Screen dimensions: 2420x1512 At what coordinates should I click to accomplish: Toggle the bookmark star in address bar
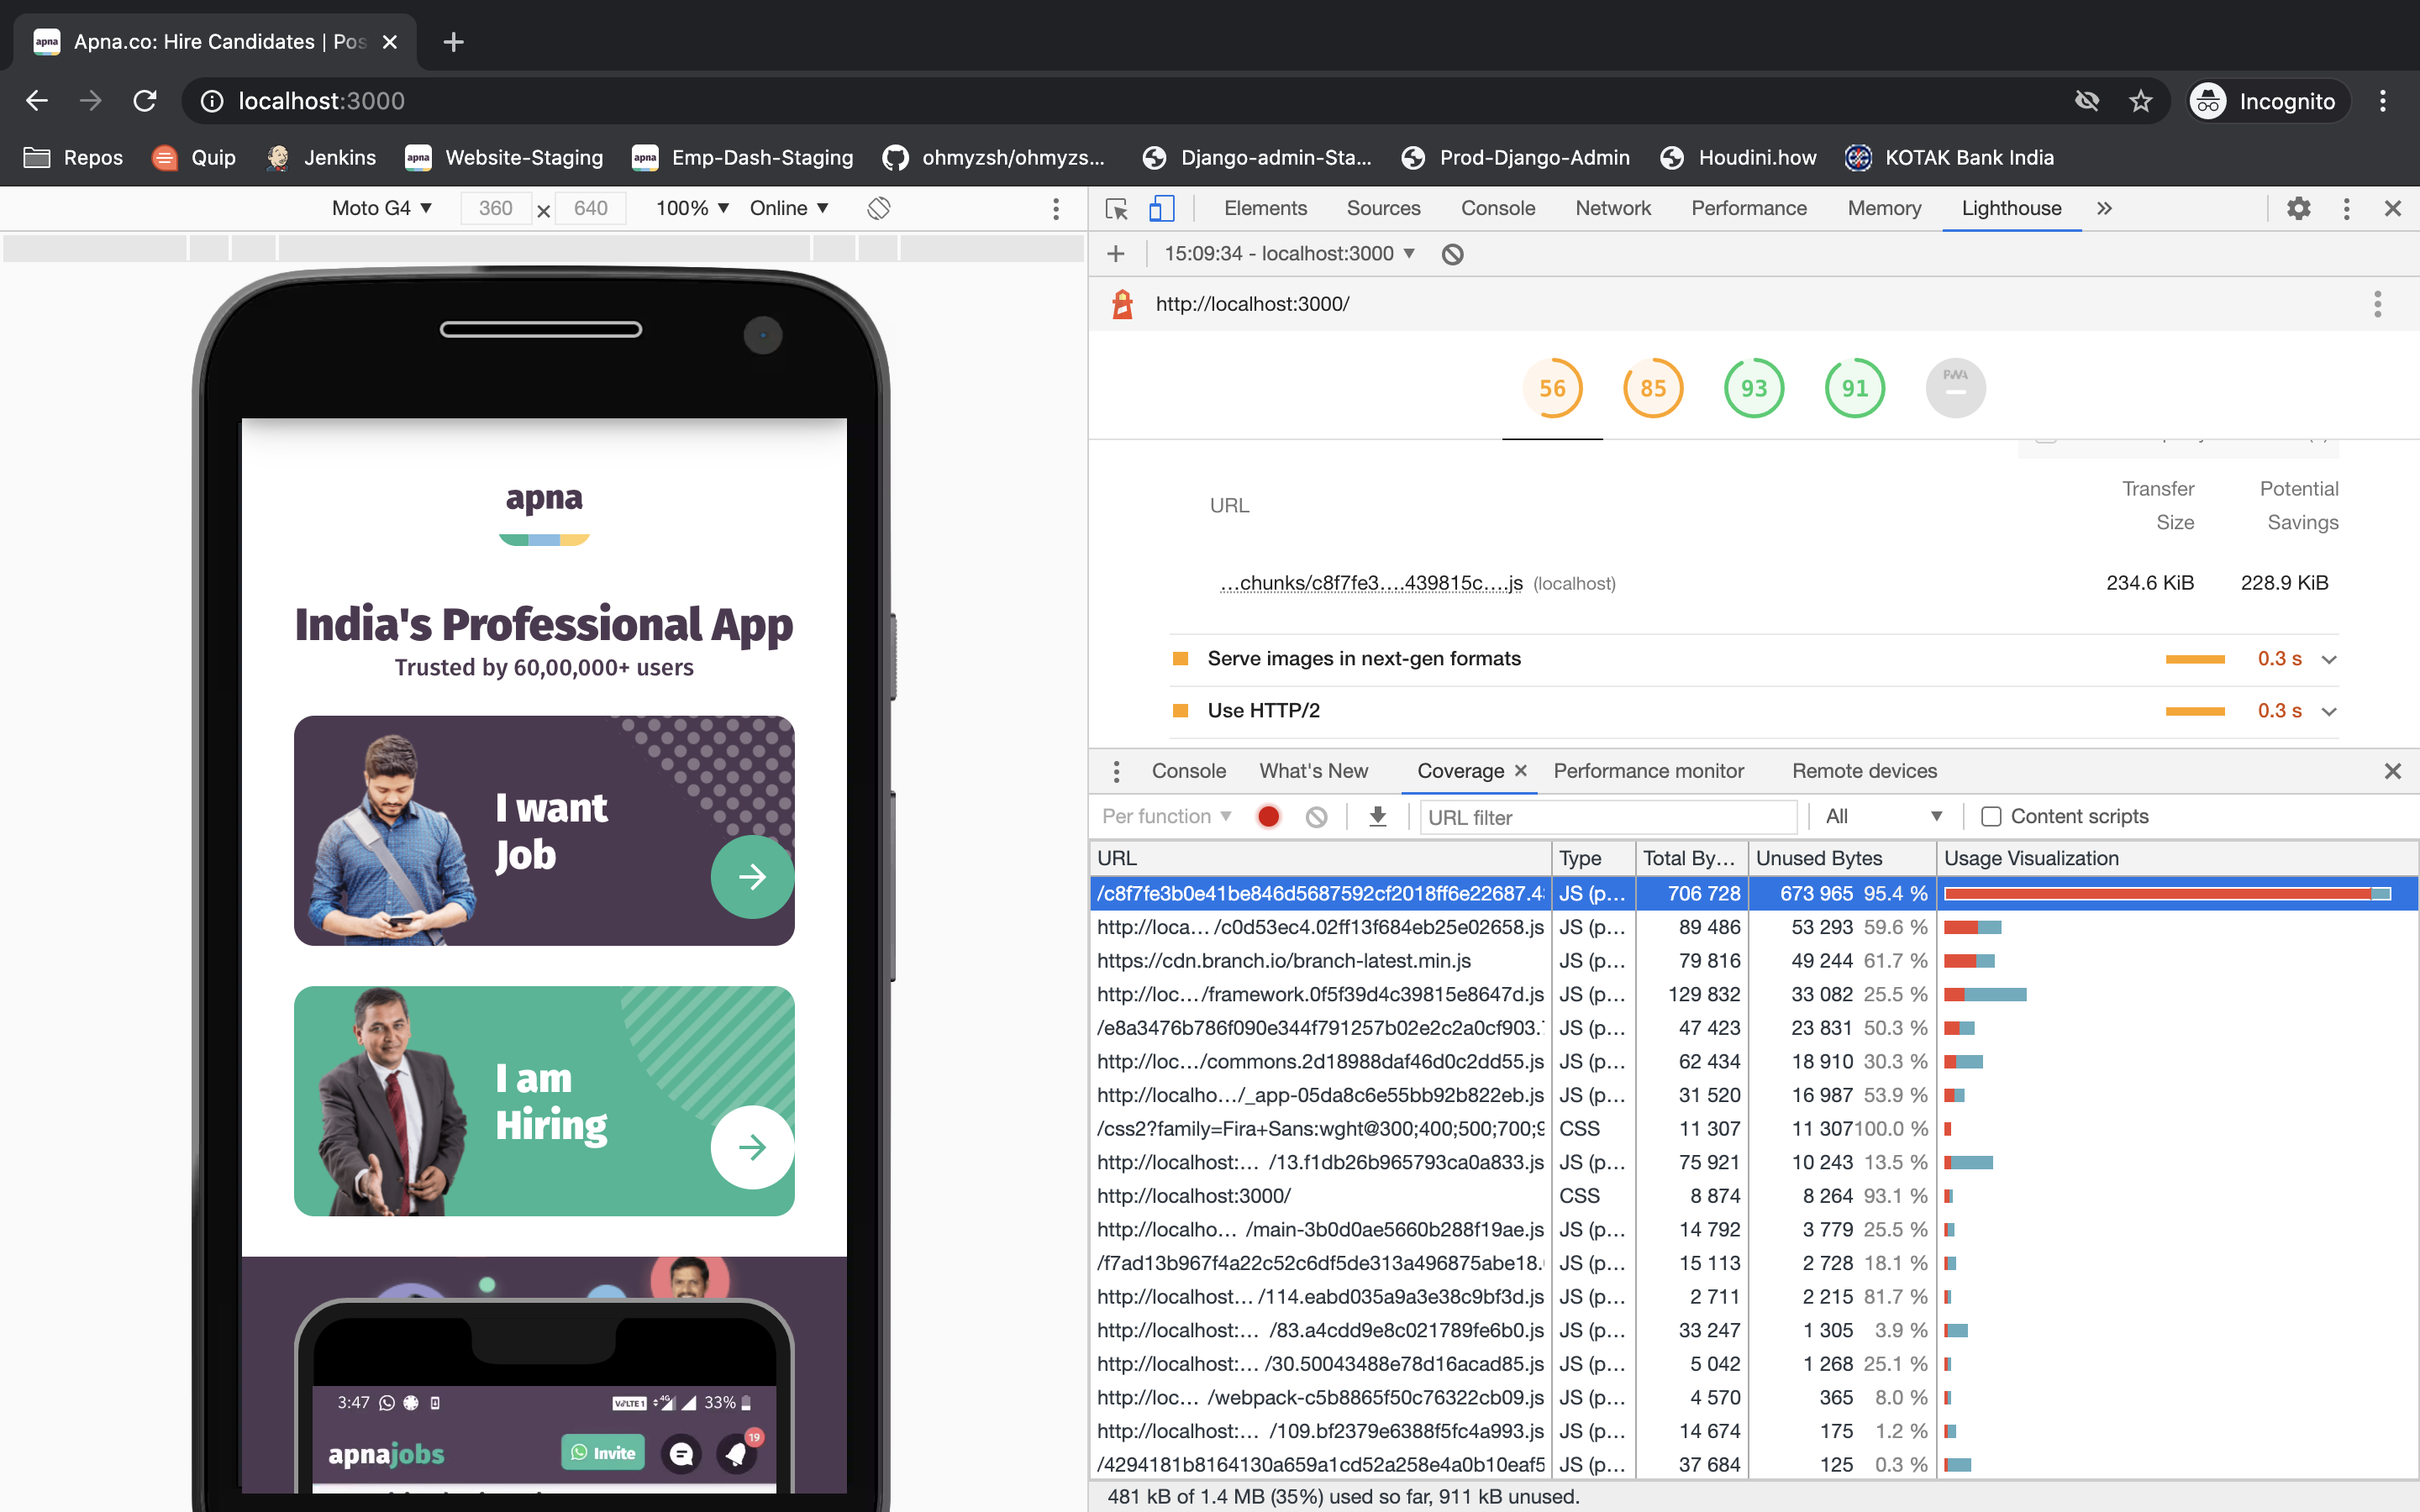[x=2140, y=100]
